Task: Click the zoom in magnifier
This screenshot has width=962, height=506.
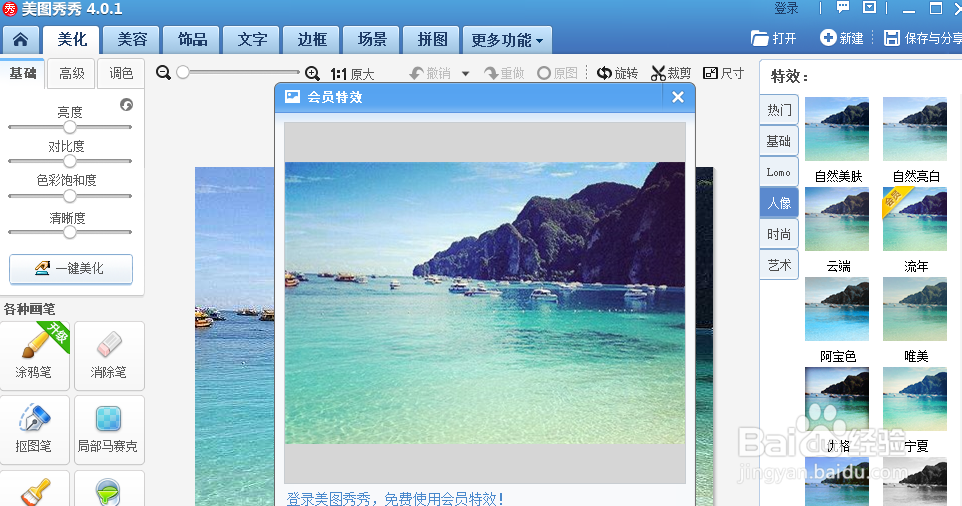Action: [312, 74]
